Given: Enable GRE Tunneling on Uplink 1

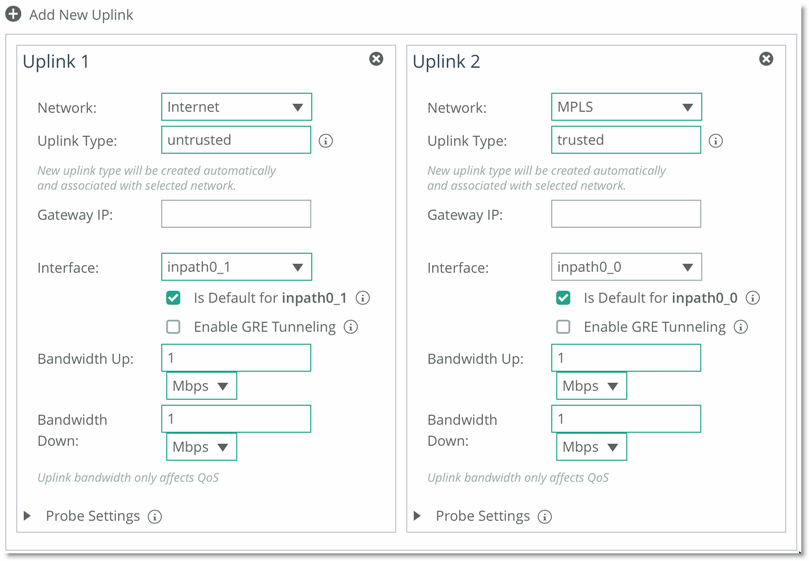Looking at the screenshot, I should [x=173, y=327].
